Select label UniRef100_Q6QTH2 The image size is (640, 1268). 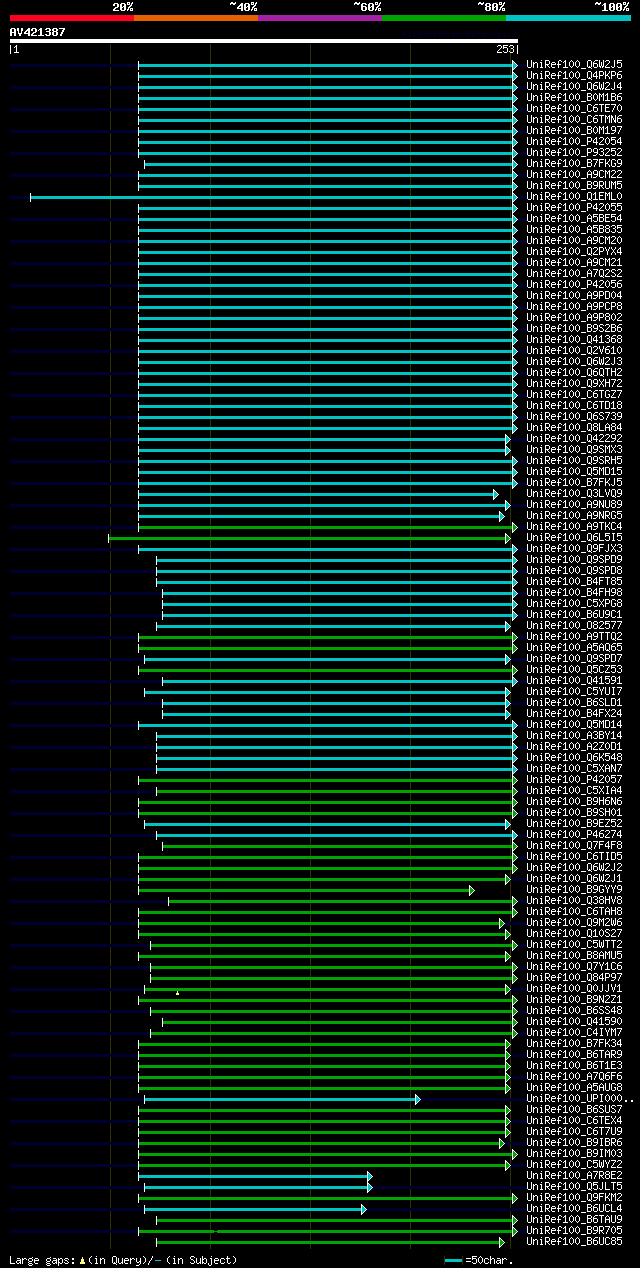click(x=574, y=372)
